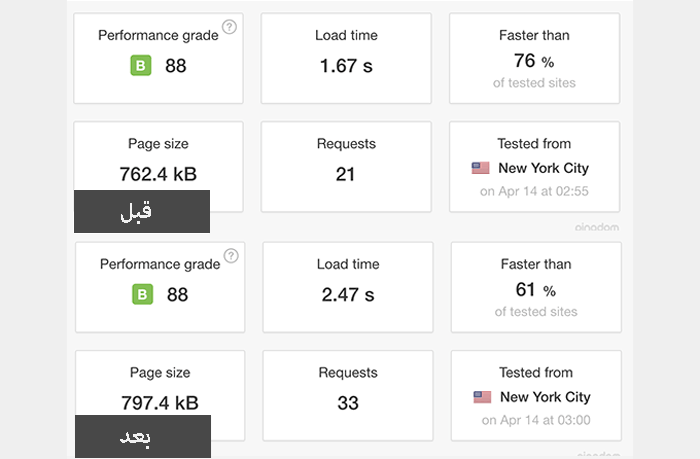Click the بعد (after) label banner
The image size is (700, 459).
pos(143,436)
